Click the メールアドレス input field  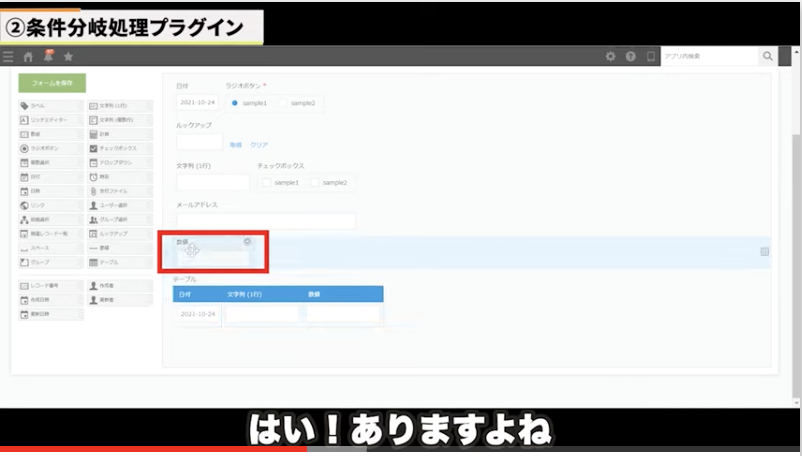pos(265,221)
